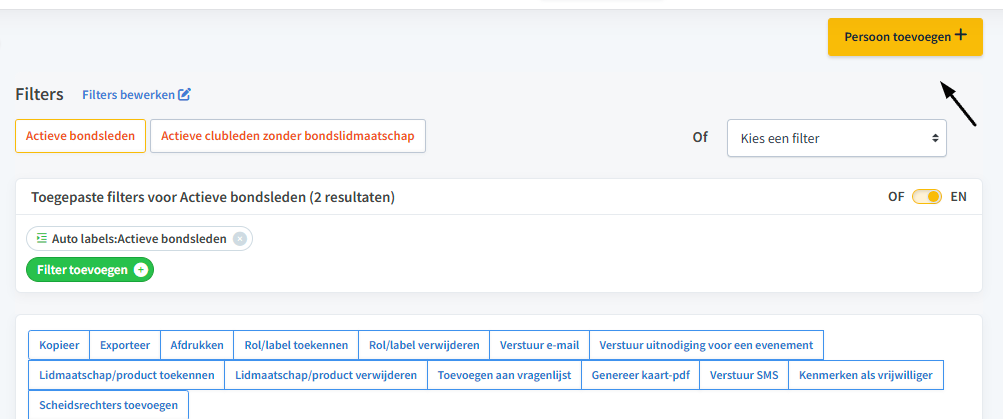Click Afdrukken to print the list
Image resolution: width=1003 pixels, height=419 pixels.
[x=197, y=345]
